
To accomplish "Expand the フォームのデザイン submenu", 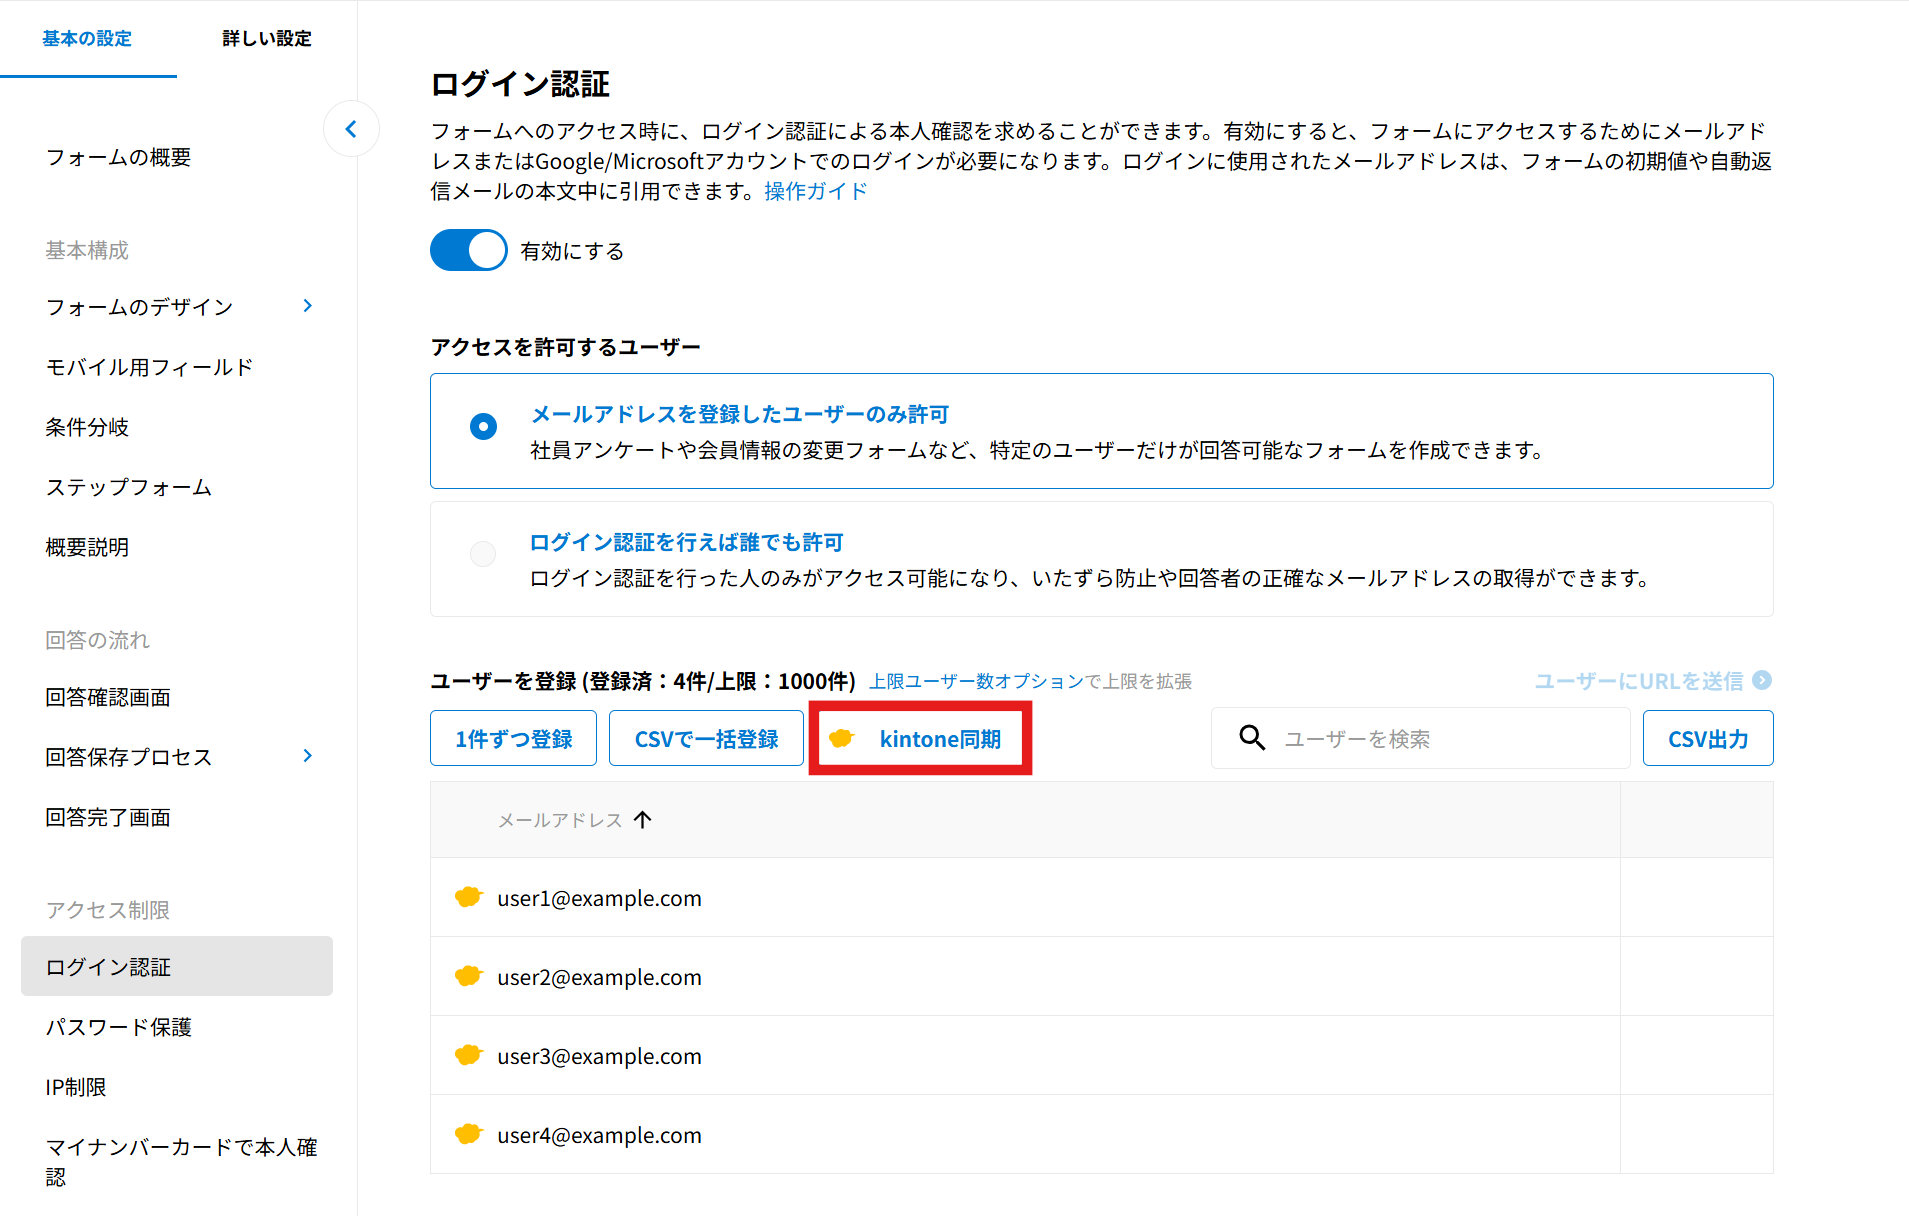I will [x=308, y=306].
